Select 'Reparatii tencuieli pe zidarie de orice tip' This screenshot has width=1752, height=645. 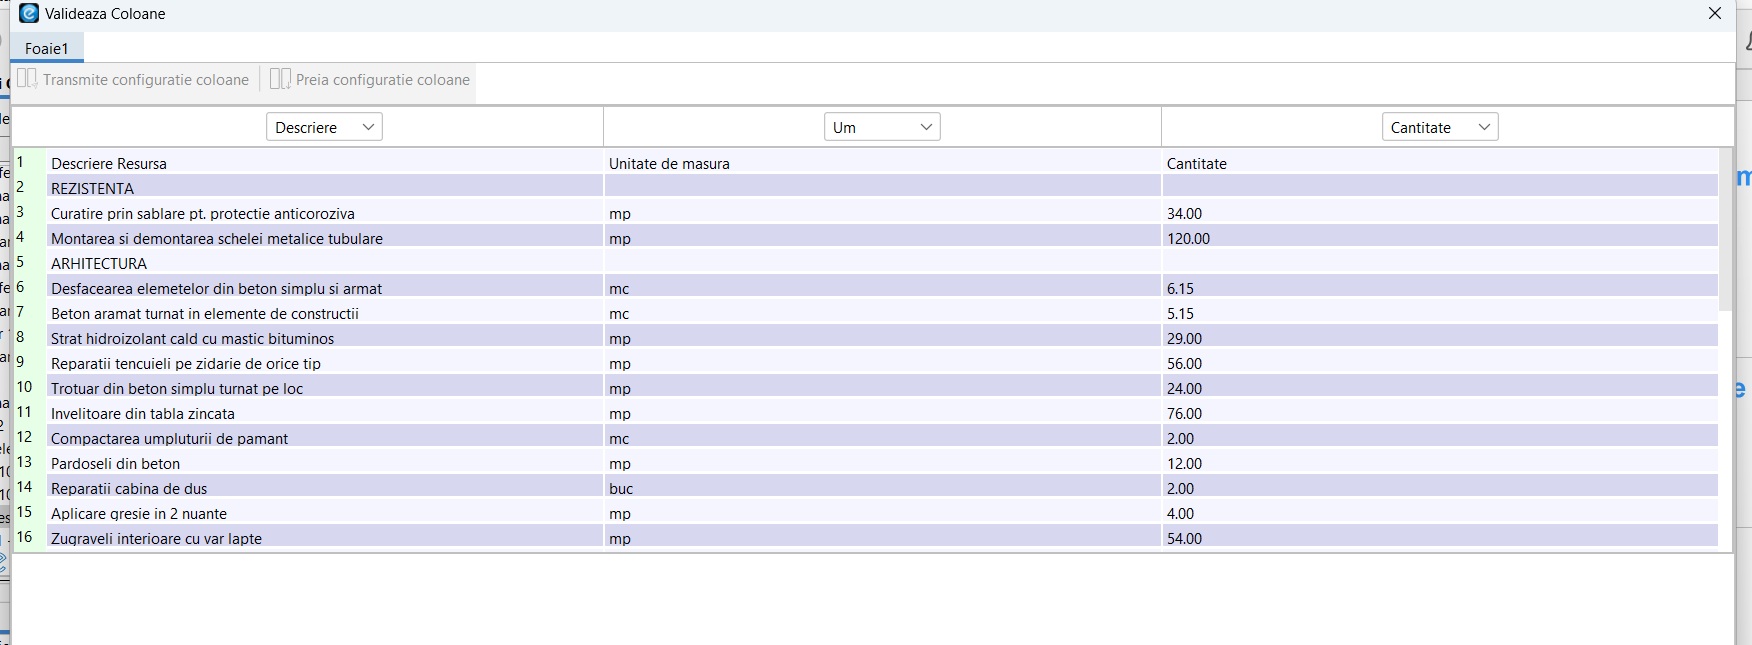click(x=325, y=363)
